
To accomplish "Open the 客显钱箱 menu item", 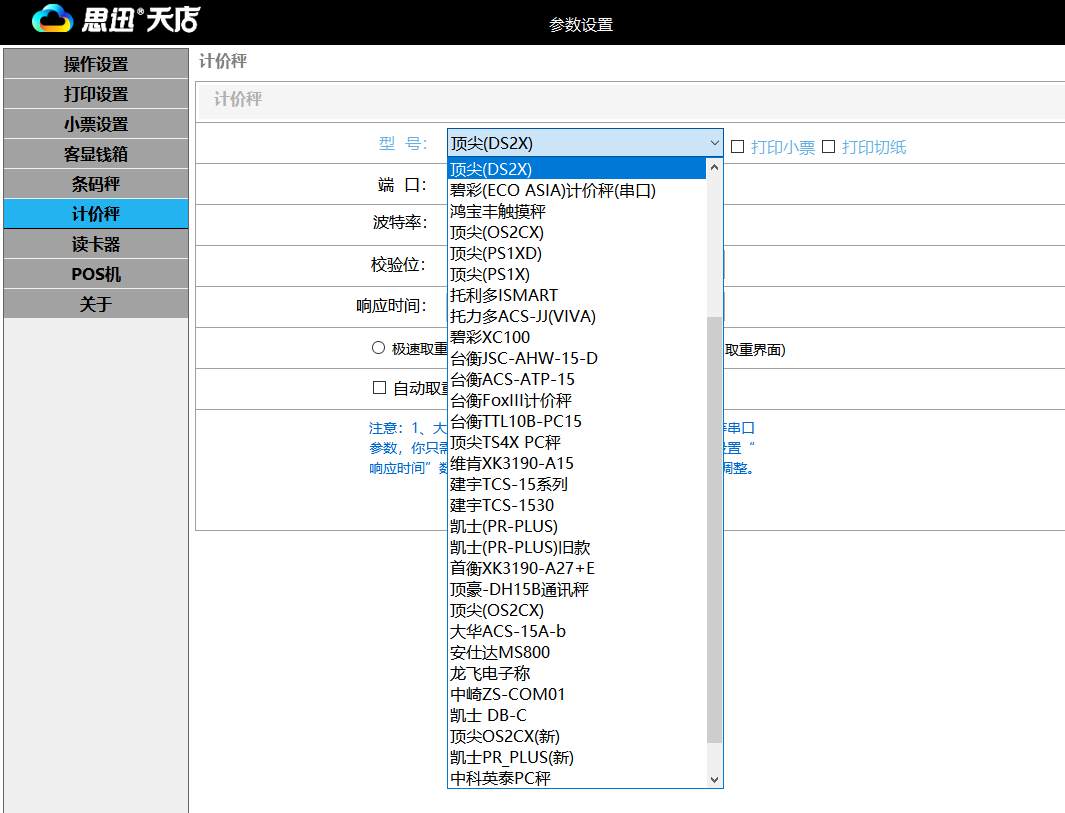I will pos(96,154).
